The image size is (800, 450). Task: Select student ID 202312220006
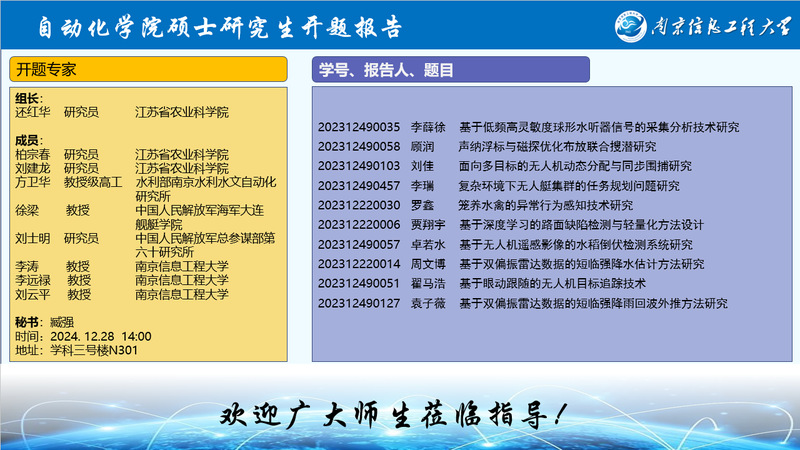coord(358,225)
